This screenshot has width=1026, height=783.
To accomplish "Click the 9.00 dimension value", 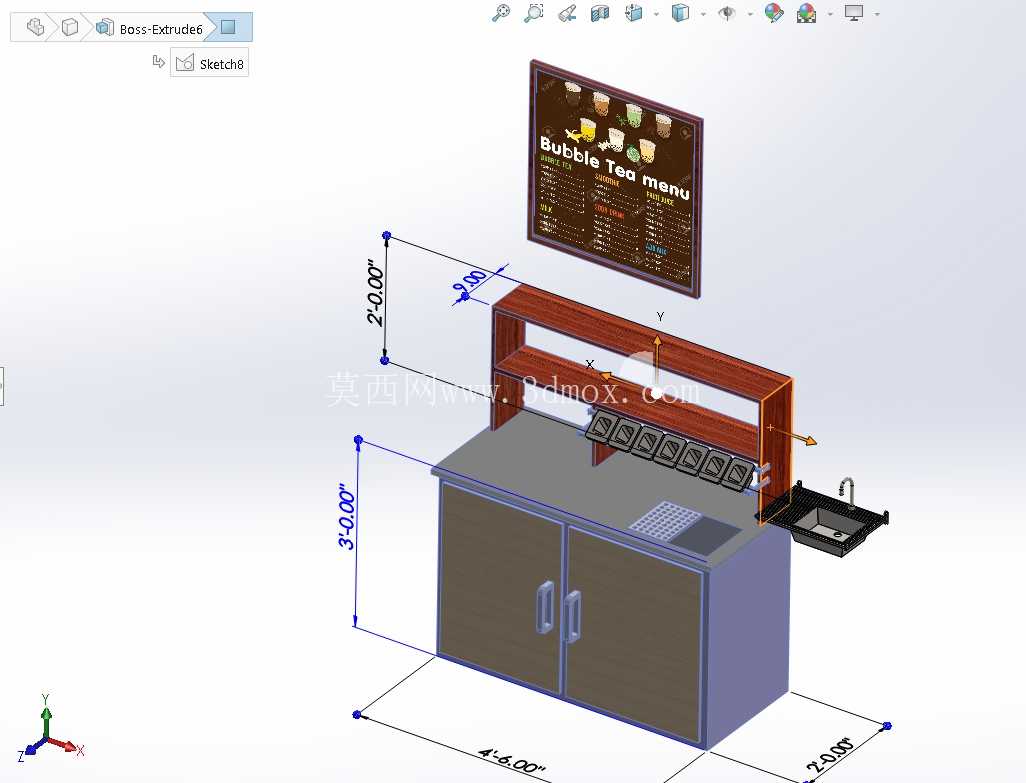I will pyautogui.click(x=471, y=282).
